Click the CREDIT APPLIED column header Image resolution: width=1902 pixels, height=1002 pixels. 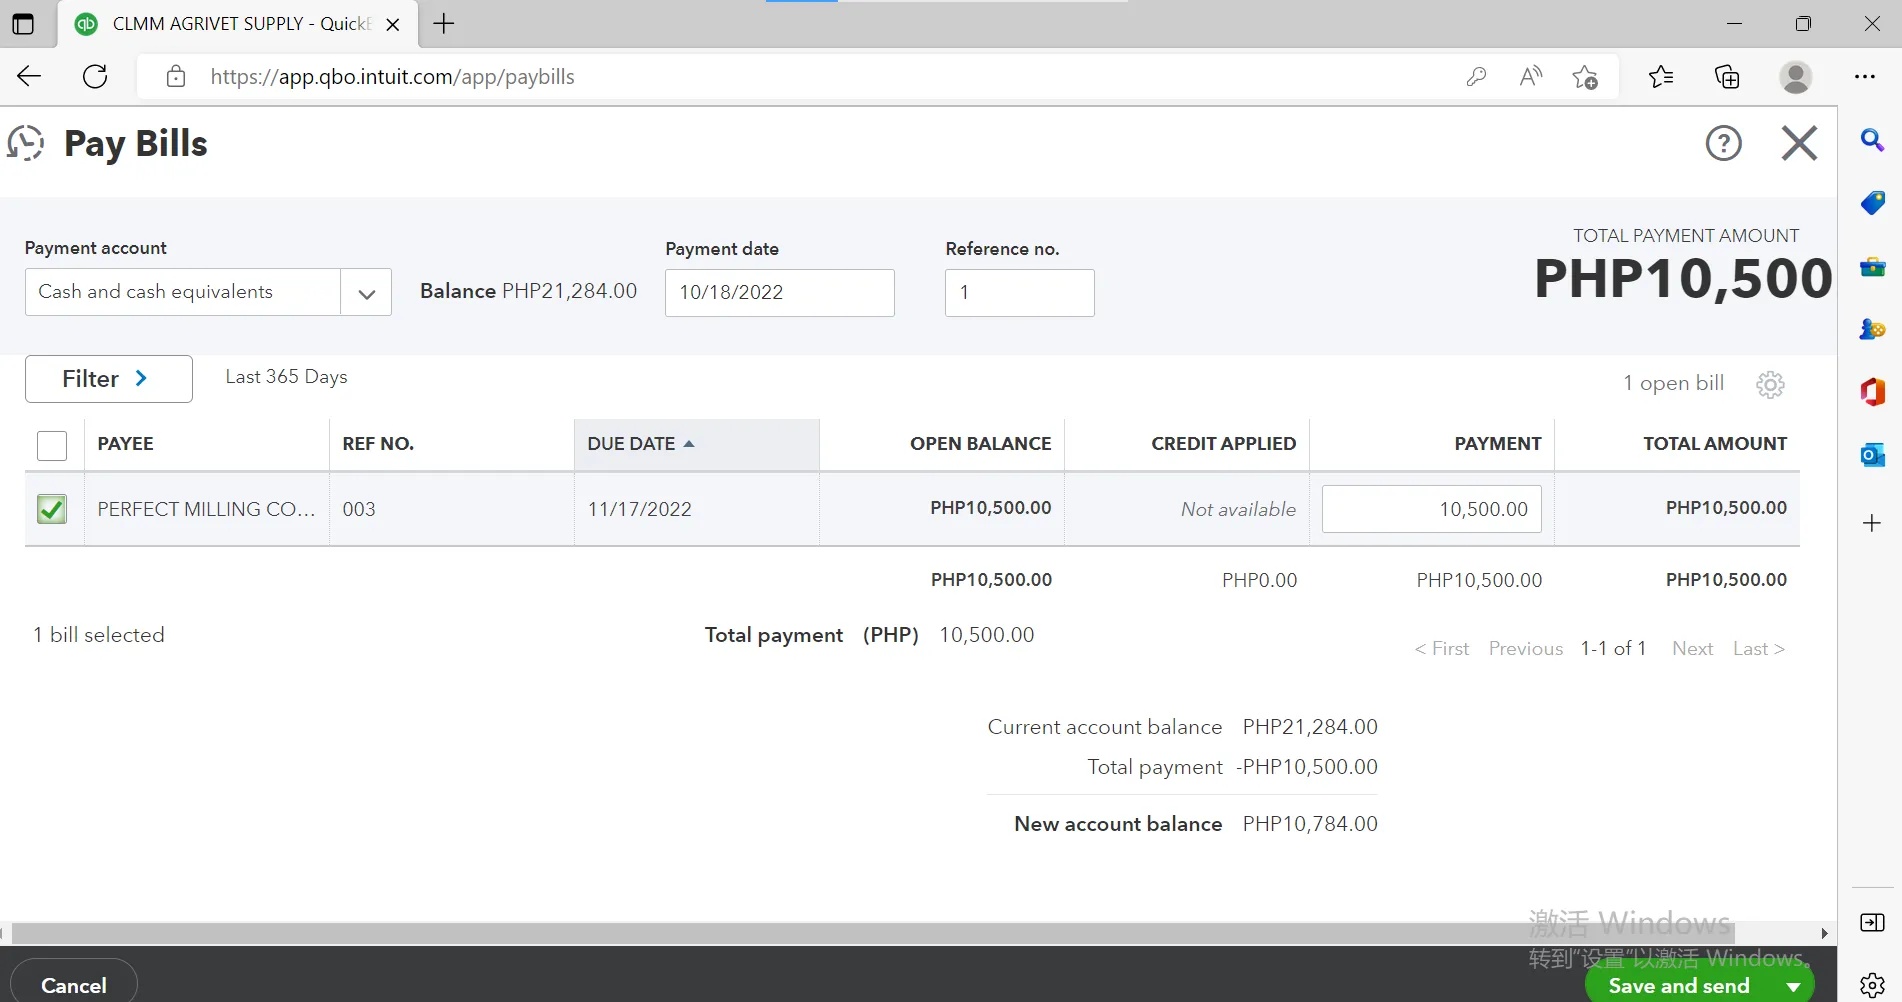point(1223,444)
